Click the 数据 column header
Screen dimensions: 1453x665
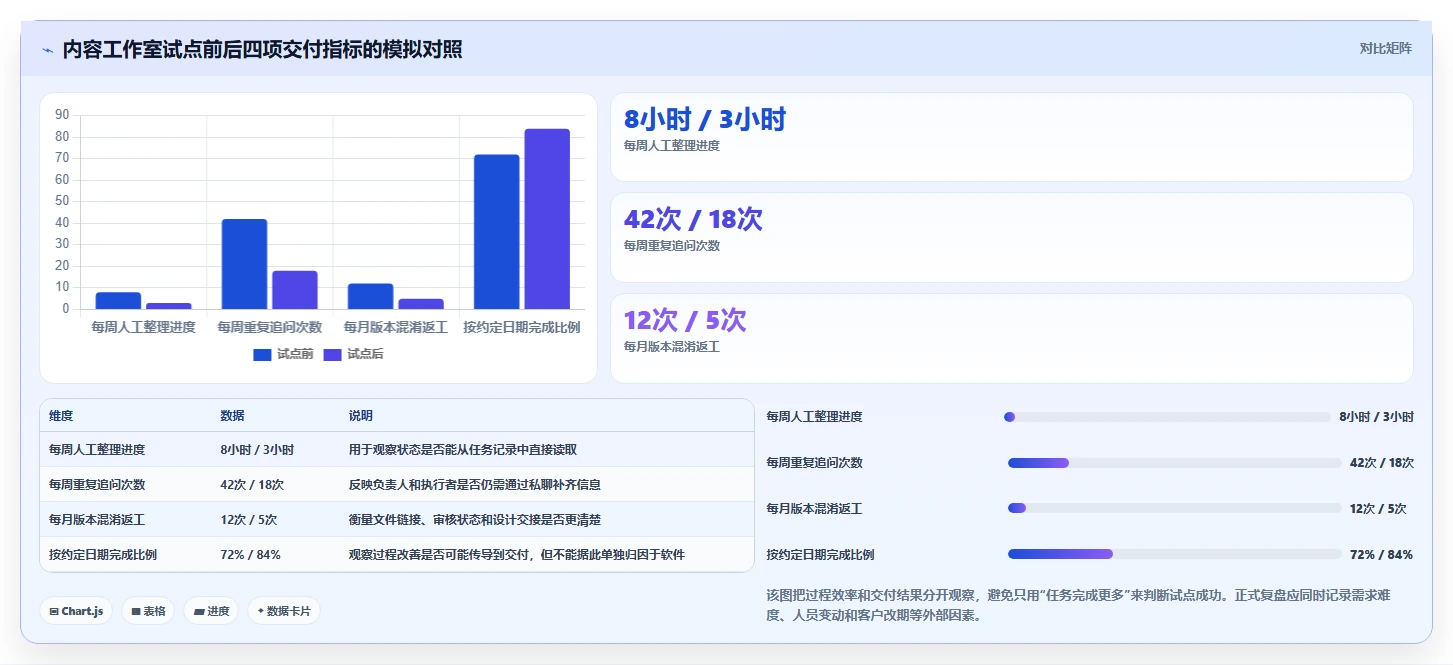(233, 416)
